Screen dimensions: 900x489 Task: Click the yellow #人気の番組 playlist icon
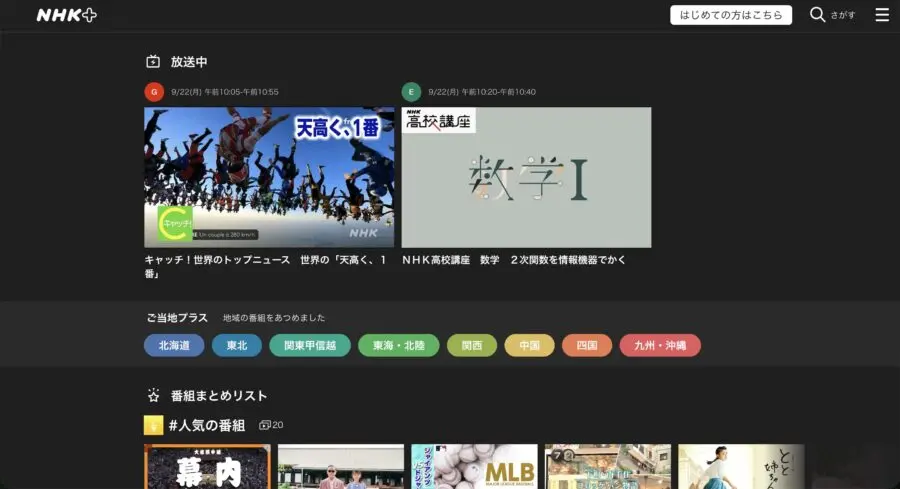pyautogui.click(x=153, y=425)
